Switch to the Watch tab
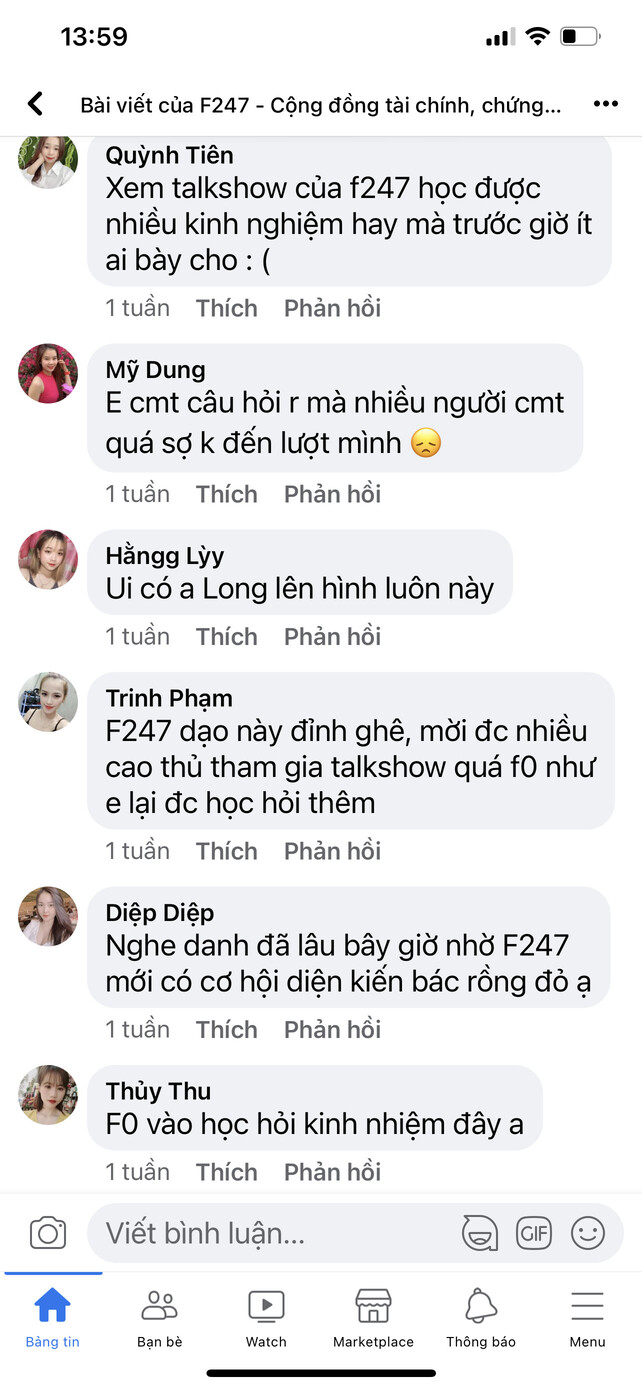This screenshot has height=1389, width=642. [x=266, y=1318]
